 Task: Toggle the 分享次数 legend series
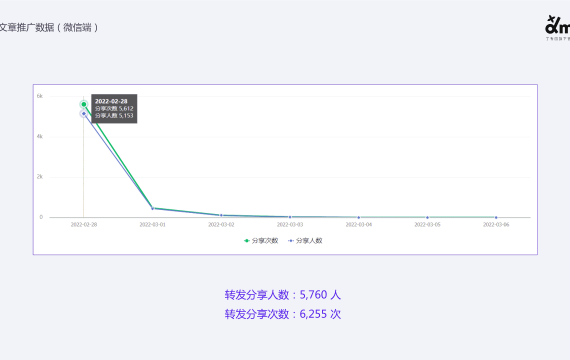point(261,241)
